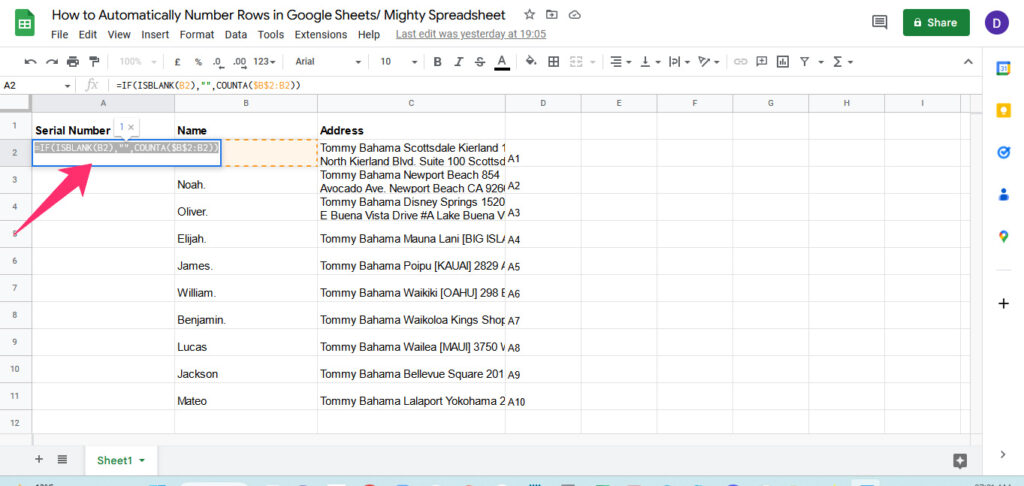Viewport: 1024px width, 486px height.
Task: Open the all sheets list icon
Action: pos(62,459)
